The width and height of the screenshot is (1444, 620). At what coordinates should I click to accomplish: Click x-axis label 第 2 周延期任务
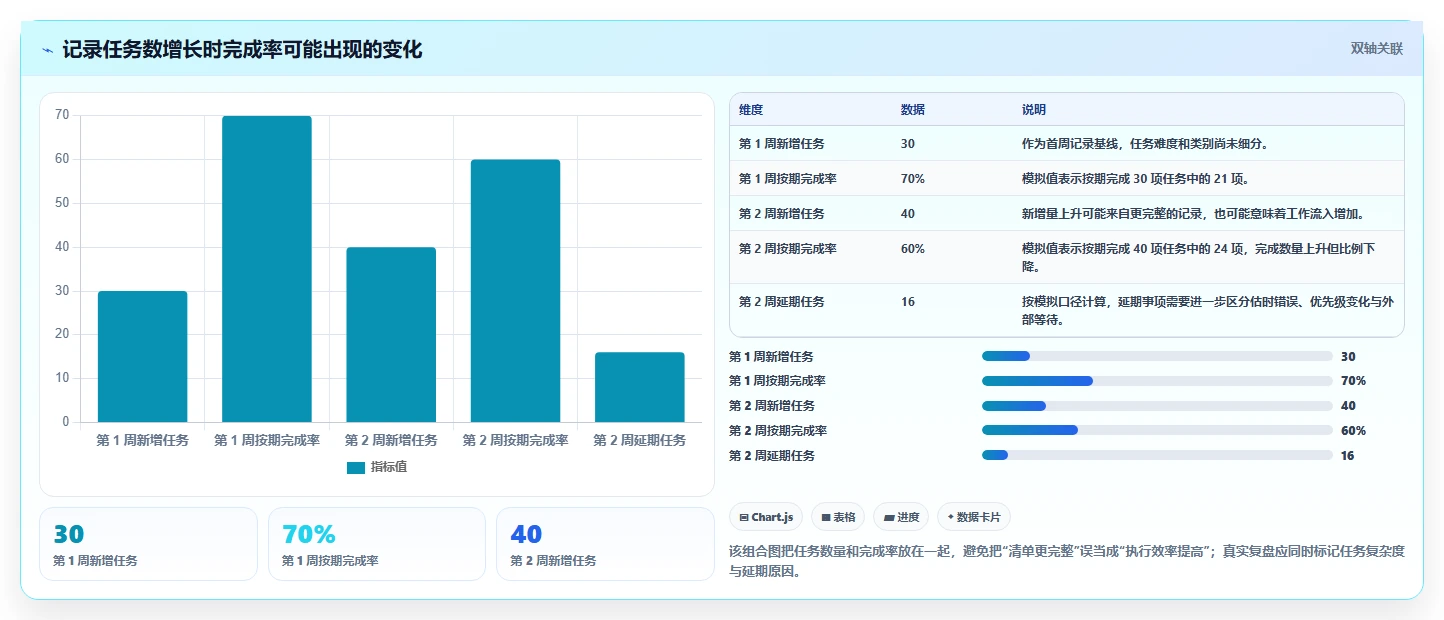click(x=640, y=440)
